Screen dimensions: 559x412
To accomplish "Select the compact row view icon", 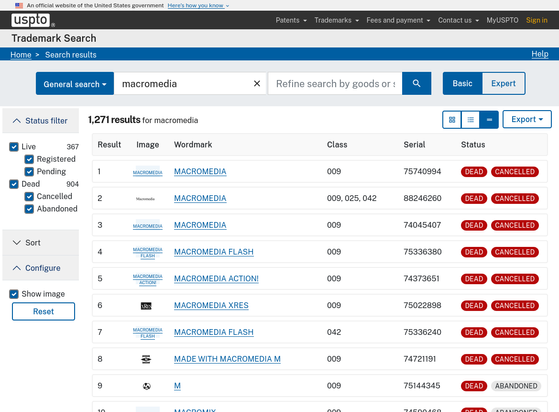I will pyautogui.click(x=489, y=120).
